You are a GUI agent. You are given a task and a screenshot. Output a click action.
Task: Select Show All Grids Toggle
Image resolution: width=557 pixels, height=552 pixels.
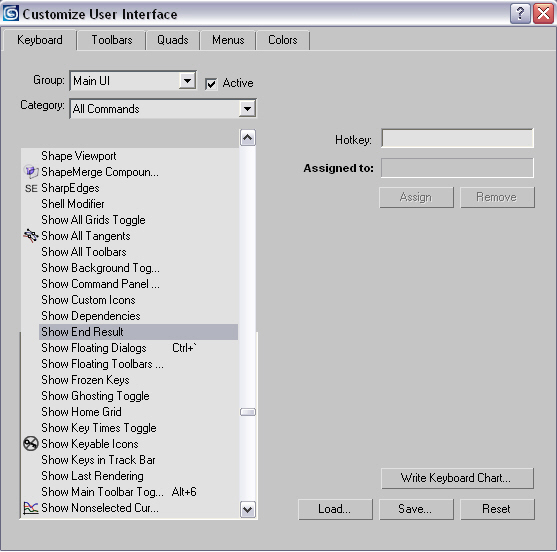[93, 220]
